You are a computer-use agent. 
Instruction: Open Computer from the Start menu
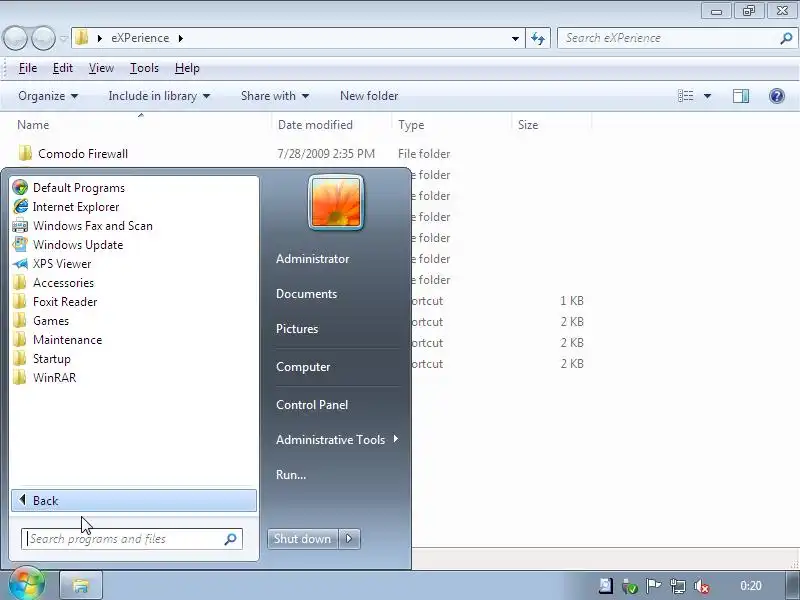tap(303, 367)
